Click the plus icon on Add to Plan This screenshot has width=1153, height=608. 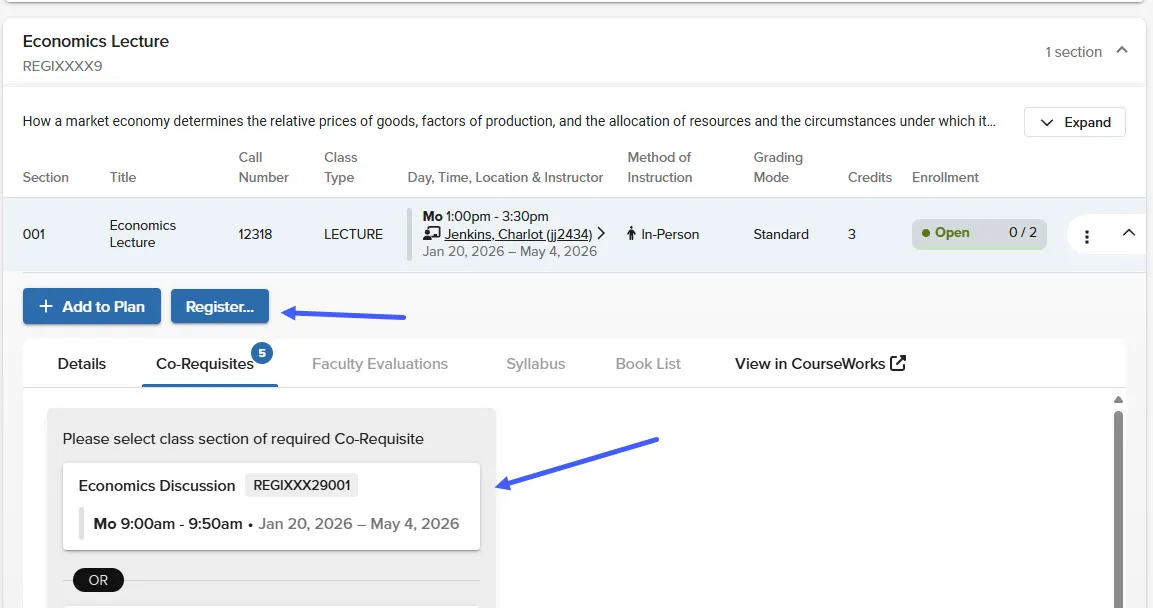coord(46,306)
